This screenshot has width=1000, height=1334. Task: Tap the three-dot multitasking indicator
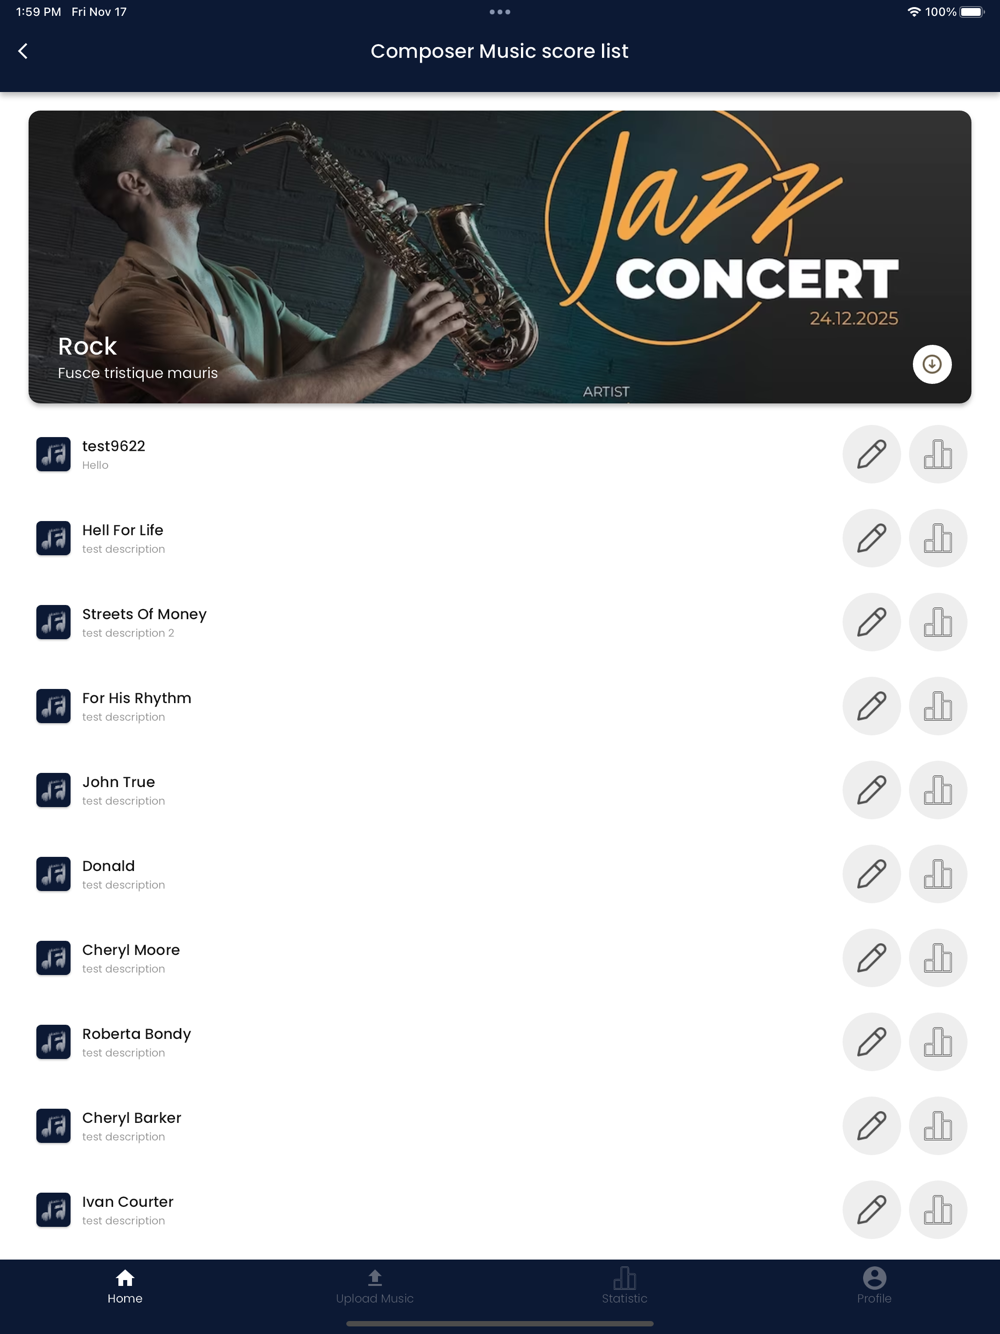[x=500, y=12]
